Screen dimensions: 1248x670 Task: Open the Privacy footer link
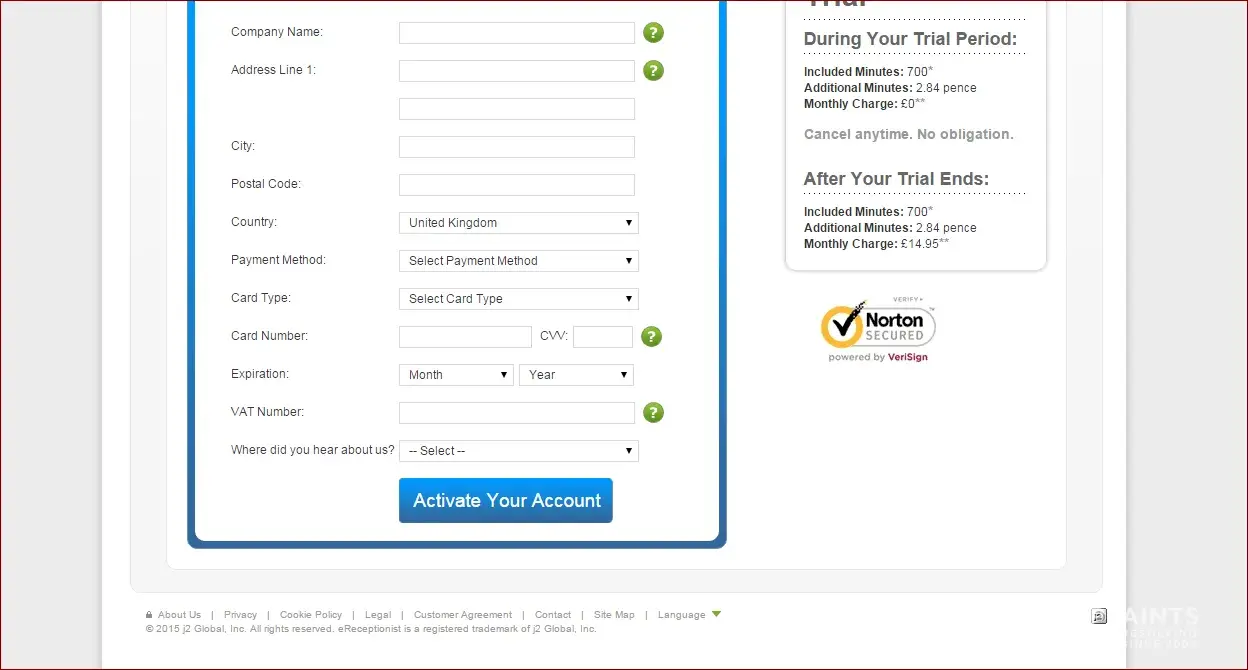(240, 615)
